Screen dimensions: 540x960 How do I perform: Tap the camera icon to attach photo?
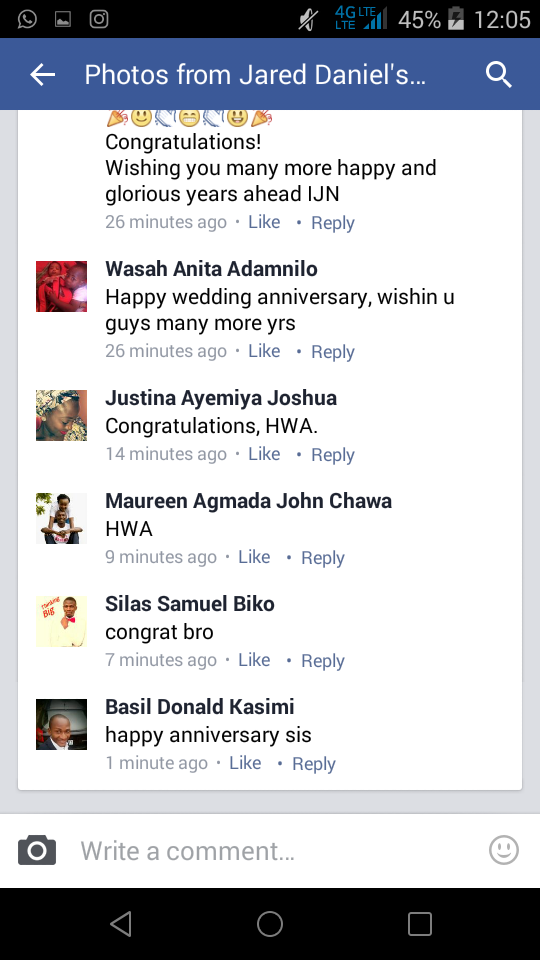tap(37, 850)
